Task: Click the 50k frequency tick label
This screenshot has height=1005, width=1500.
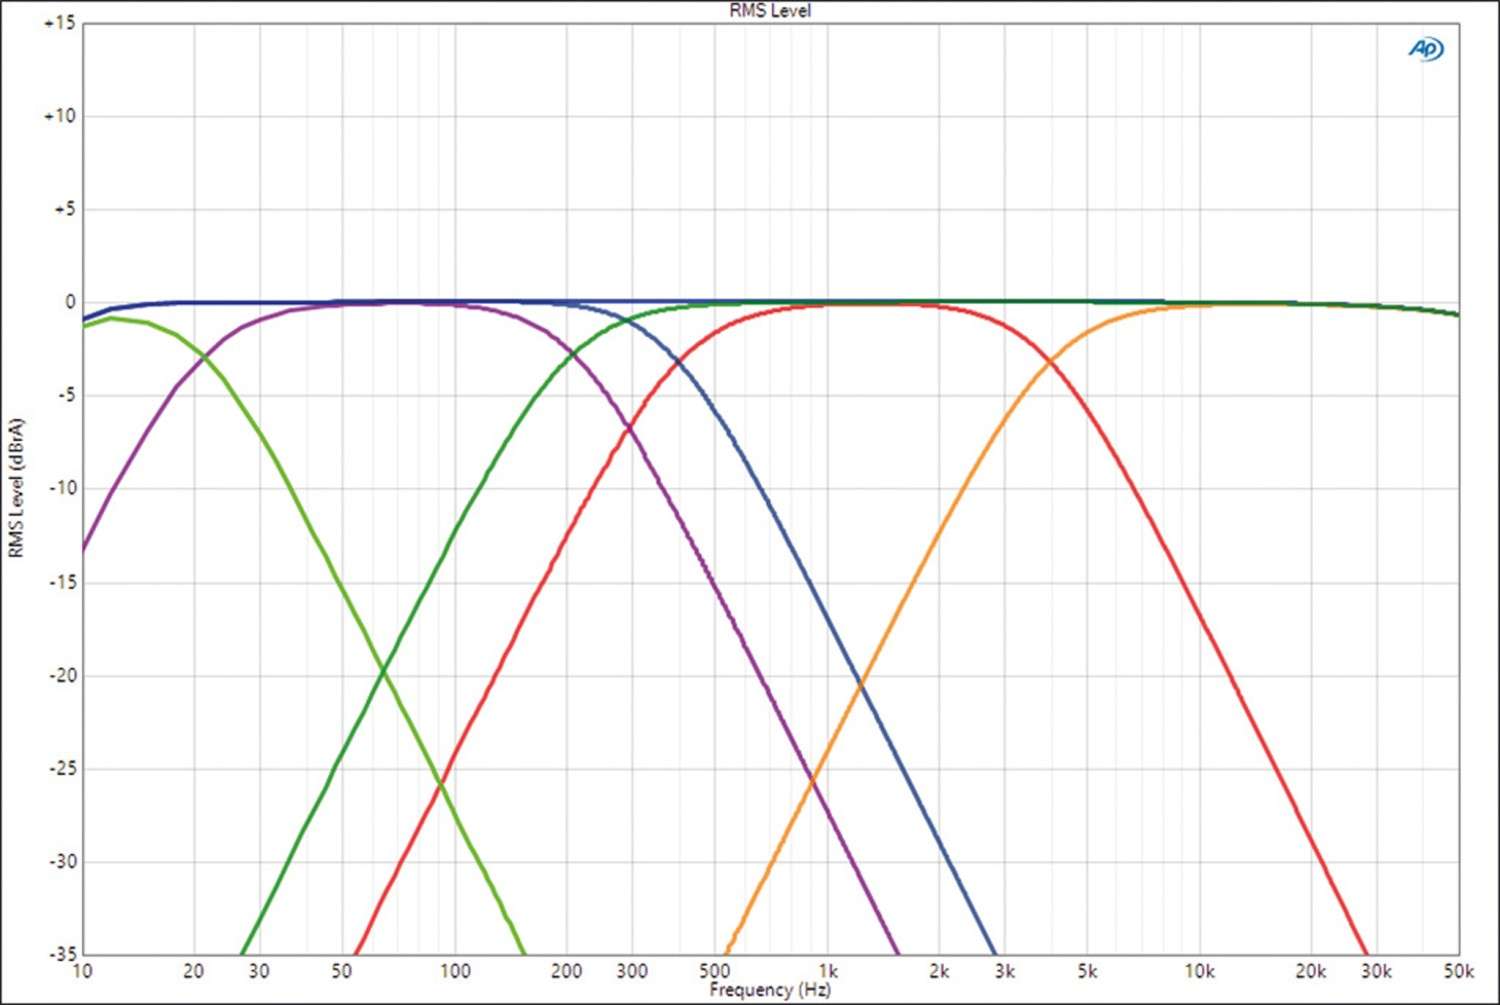Action: 1459,971
